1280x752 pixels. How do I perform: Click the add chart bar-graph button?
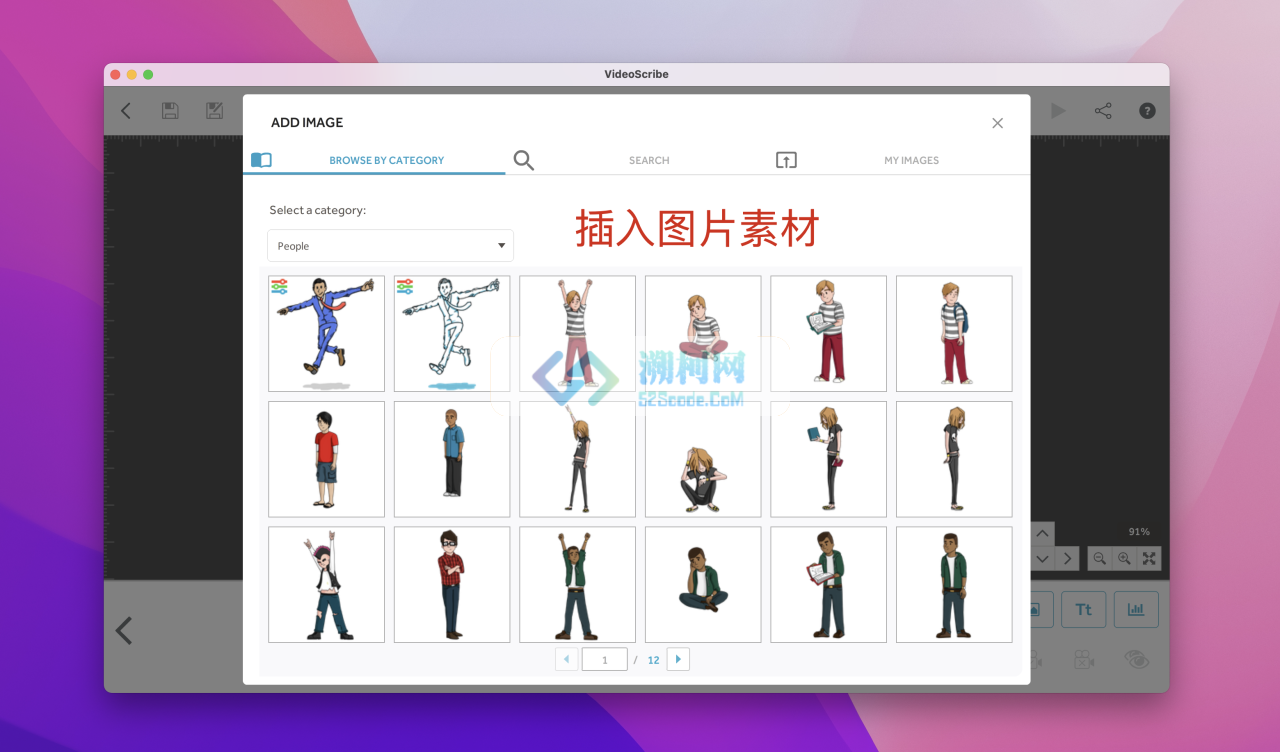click(x=1136, y=609)
